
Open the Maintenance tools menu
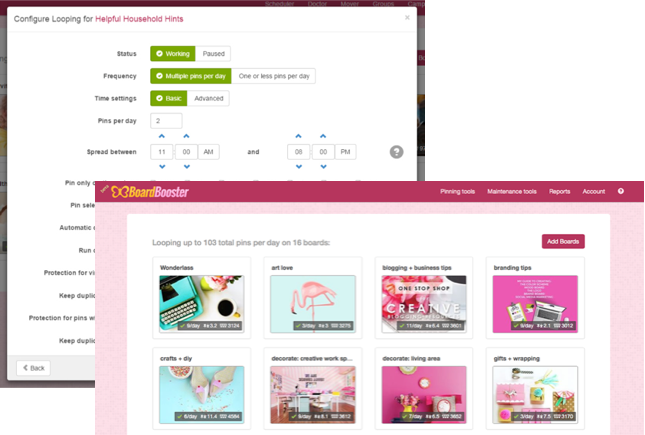coord(512,191)
